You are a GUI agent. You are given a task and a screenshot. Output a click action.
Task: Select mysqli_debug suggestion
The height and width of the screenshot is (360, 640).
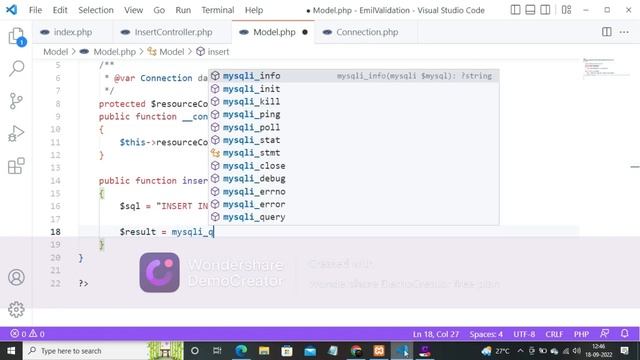tap(354, 178)
